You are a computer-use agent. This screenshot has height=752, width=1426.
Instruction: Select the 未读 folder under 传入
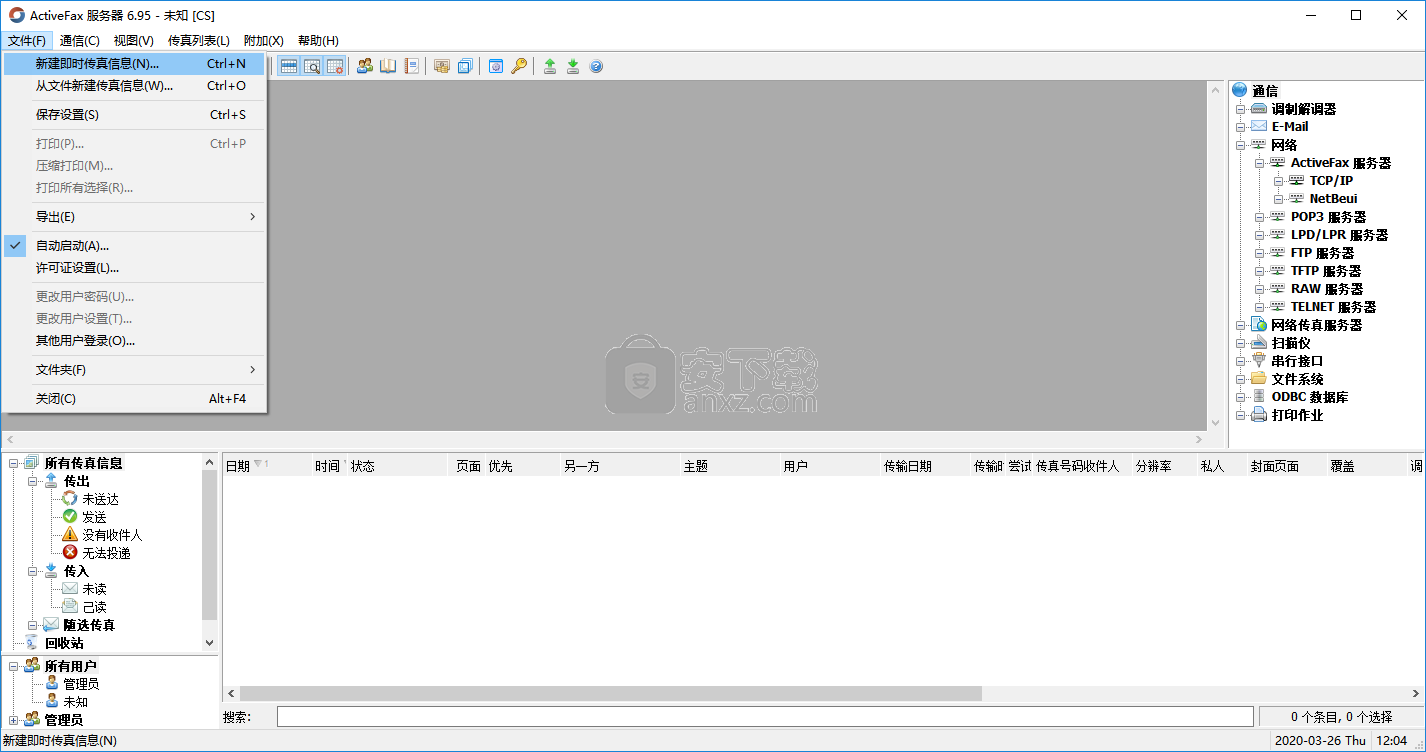94,589
